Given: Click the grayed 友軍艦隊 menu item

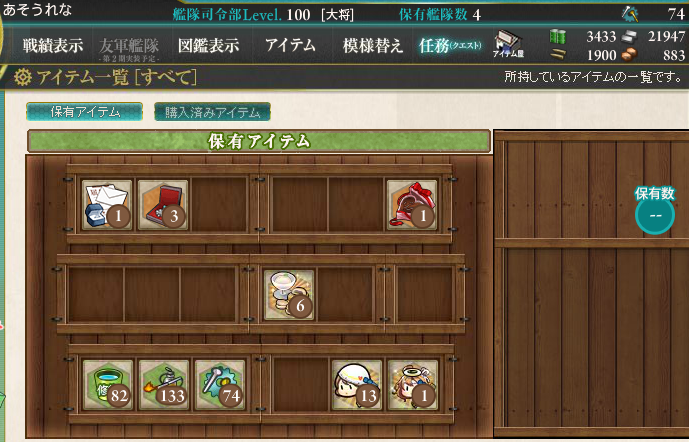Looking at the screenshot, I should click(129, 48).
